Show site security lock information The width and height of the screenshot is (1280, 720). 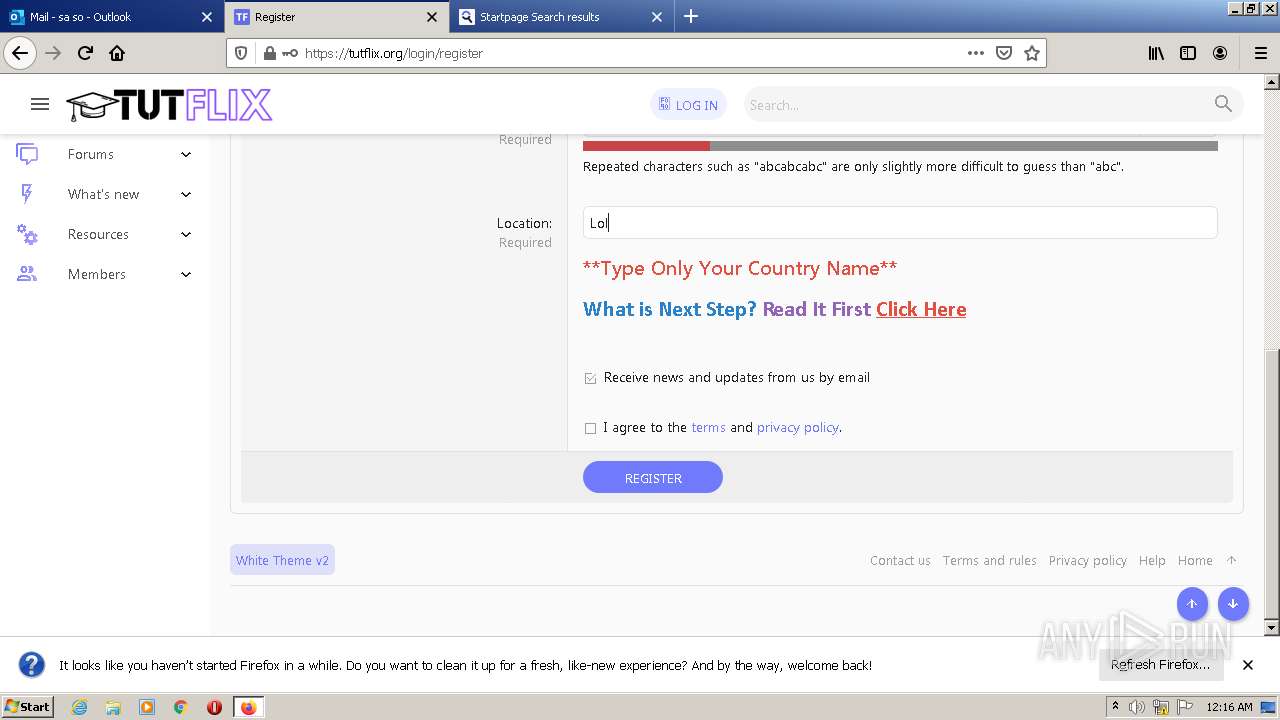pyautogui.click(x=269, y=53)
